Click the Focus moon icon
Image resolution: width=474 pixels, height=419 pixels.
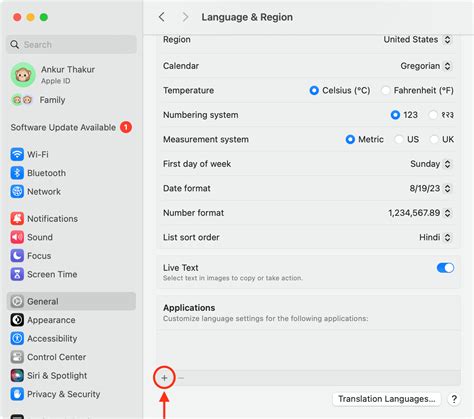point(17,256)
